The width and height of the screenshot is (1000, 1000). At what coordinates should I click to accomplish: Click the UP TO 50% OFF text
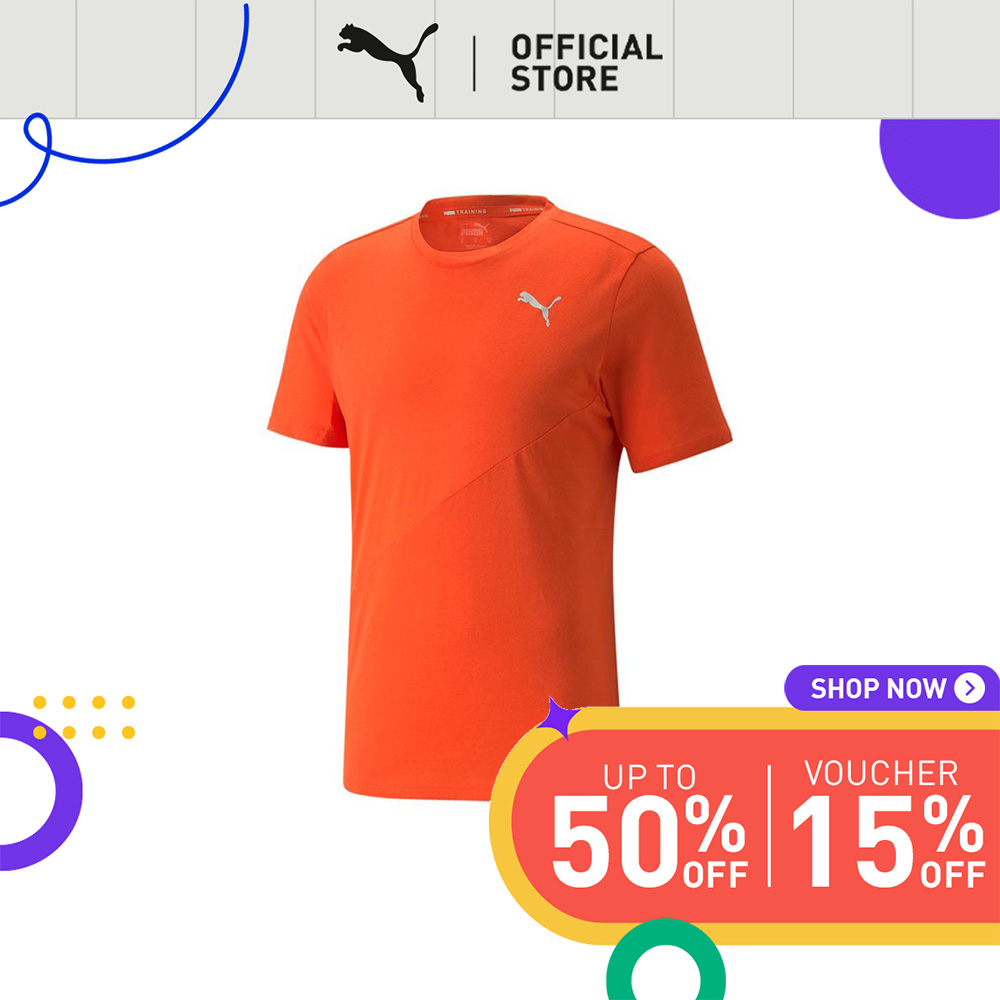tap(649, 825)
